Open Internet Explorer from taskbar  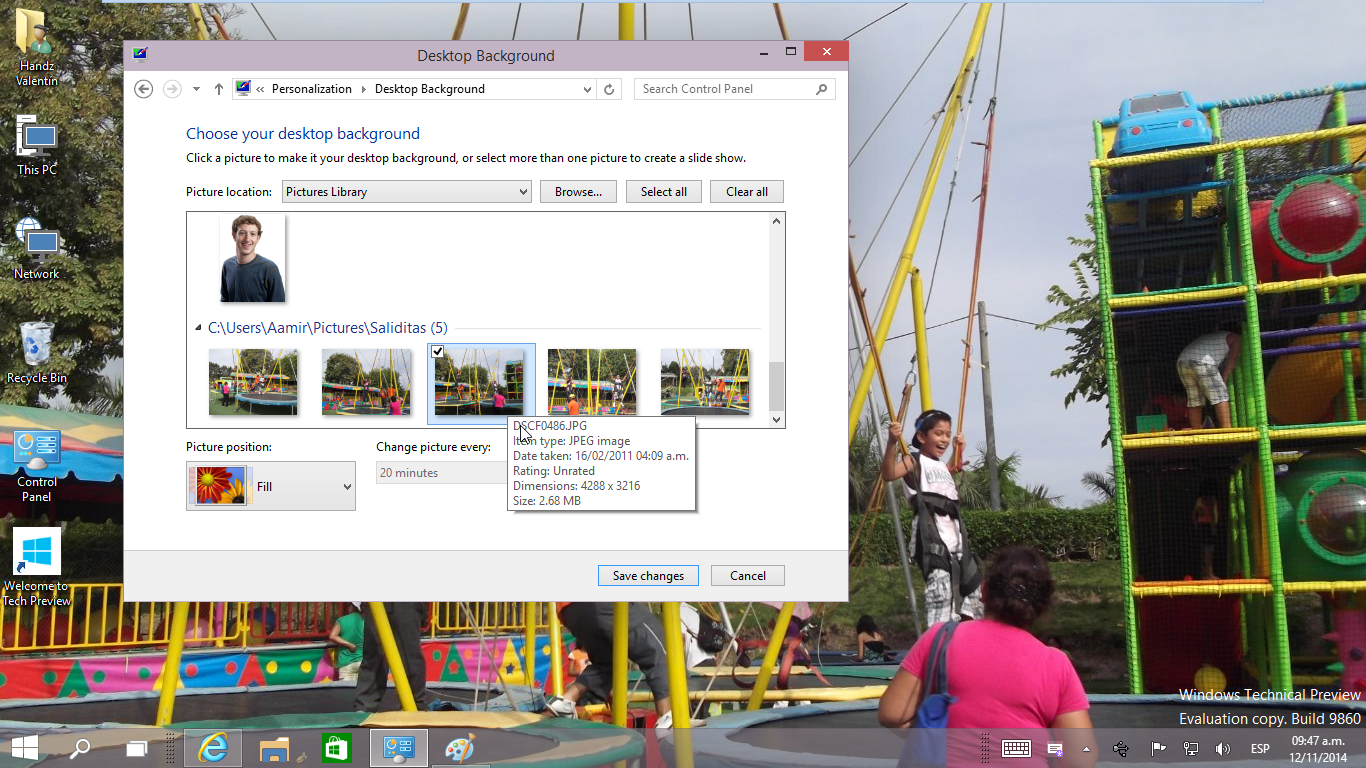point(212,748)
